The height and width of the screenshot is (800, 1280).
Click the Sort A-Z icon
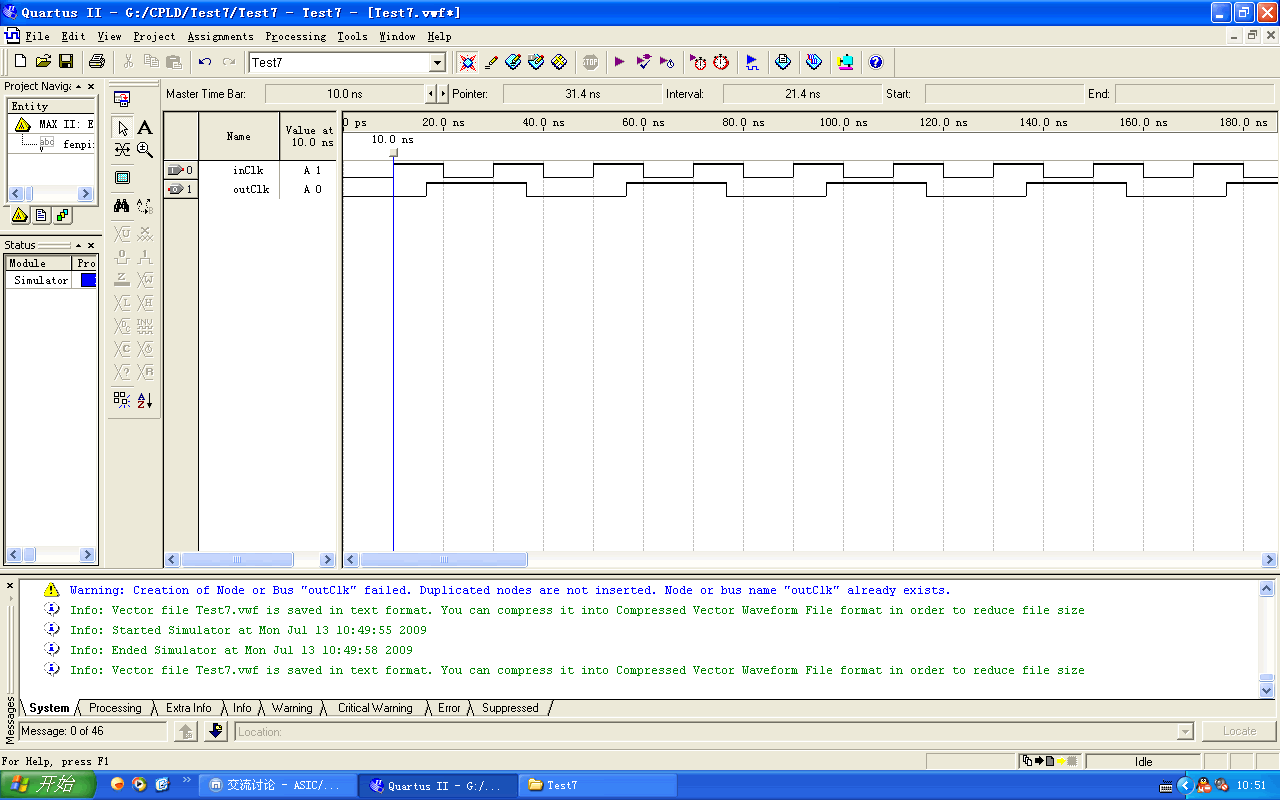145,400
